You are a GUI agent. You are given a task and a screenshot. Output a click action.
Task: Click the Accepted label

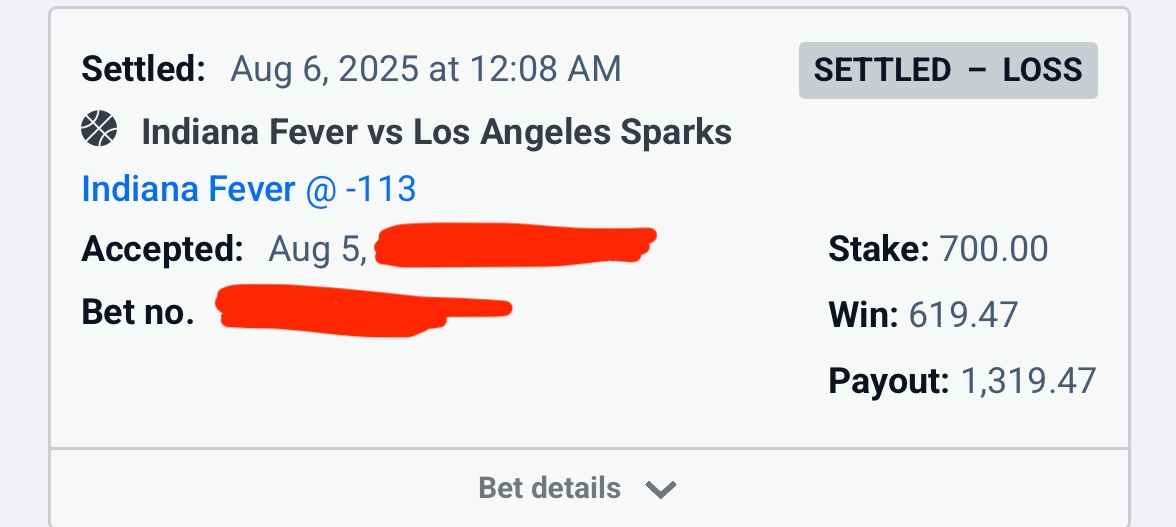pyautogui.click(x=162, y=249)
